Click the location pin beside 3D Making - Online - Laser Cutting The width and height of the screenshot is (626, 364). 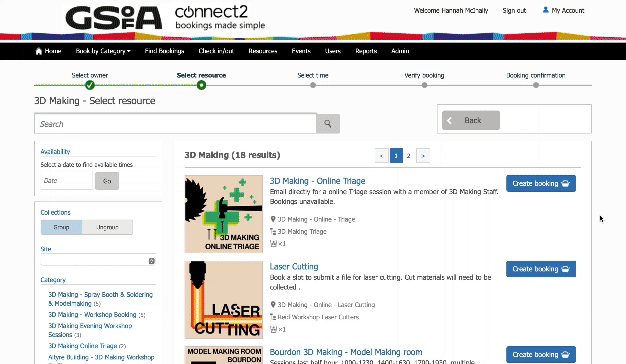point(273,305)
